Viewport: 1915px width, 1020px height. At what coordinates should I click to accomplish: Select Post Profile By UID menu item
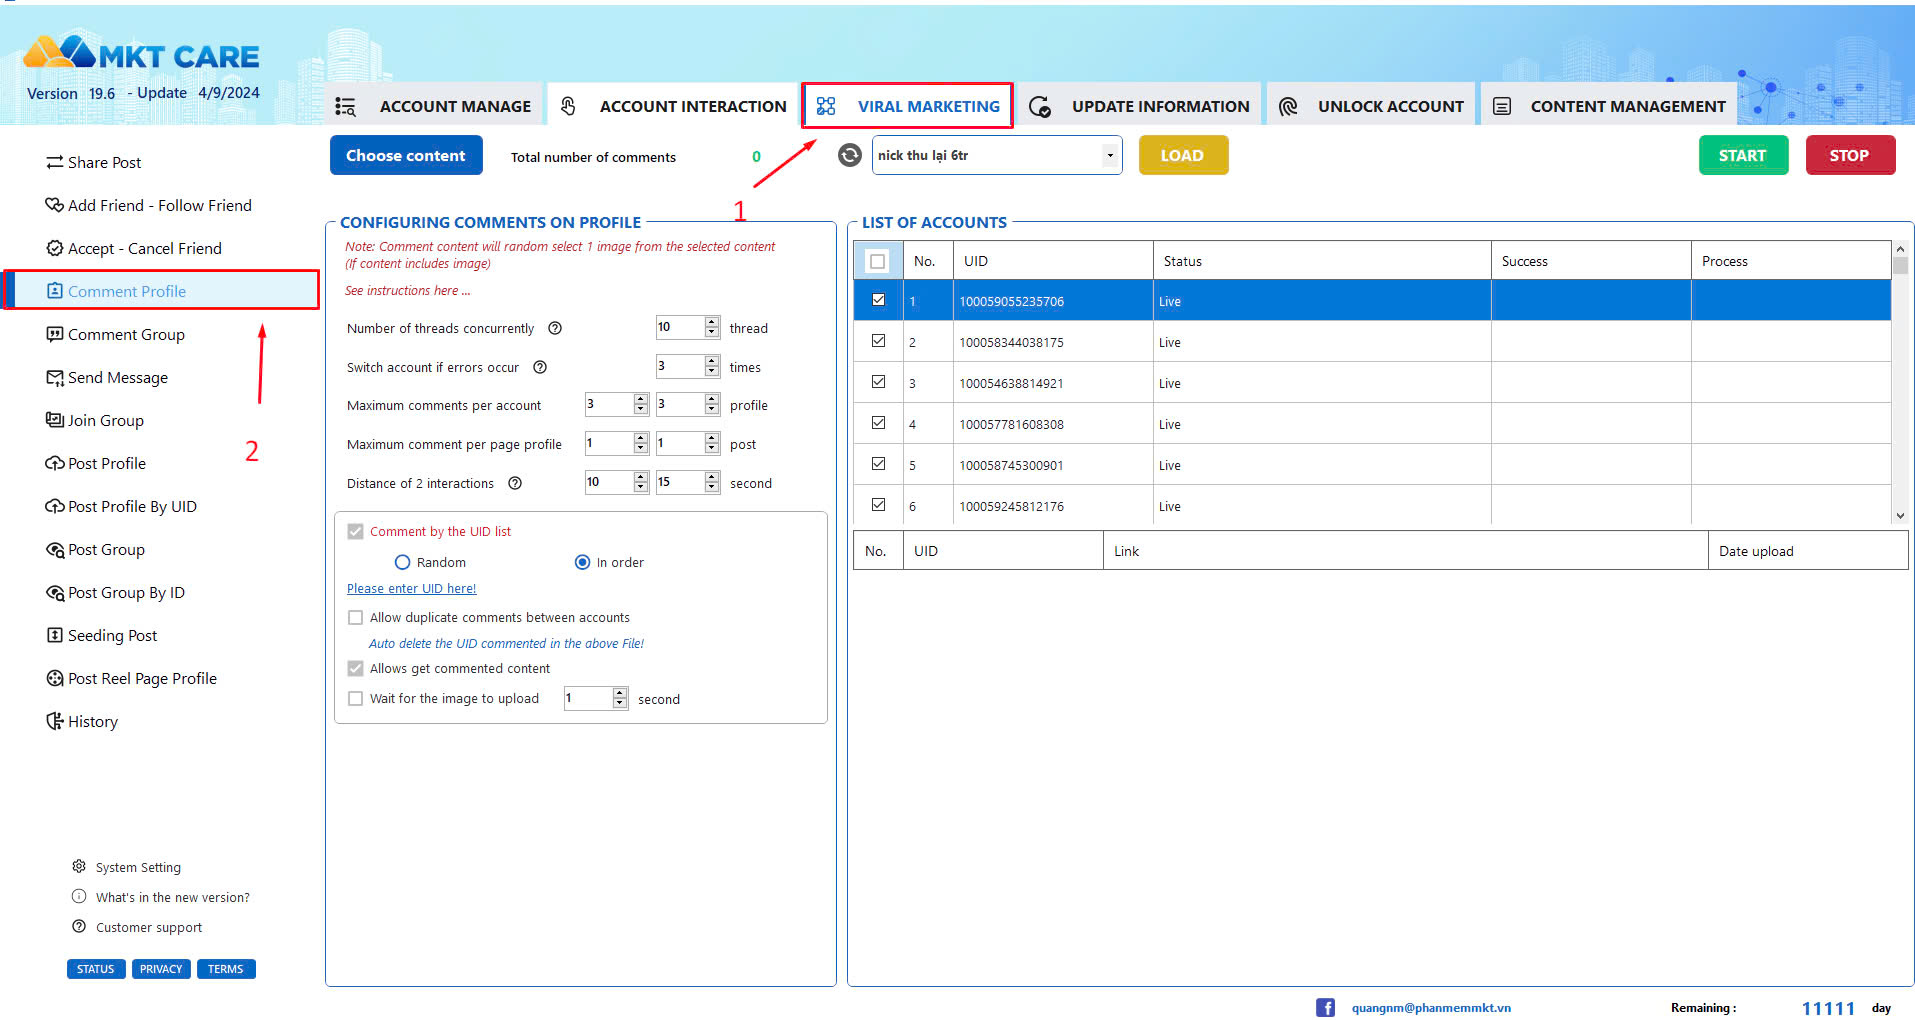(x=132, y=506)
